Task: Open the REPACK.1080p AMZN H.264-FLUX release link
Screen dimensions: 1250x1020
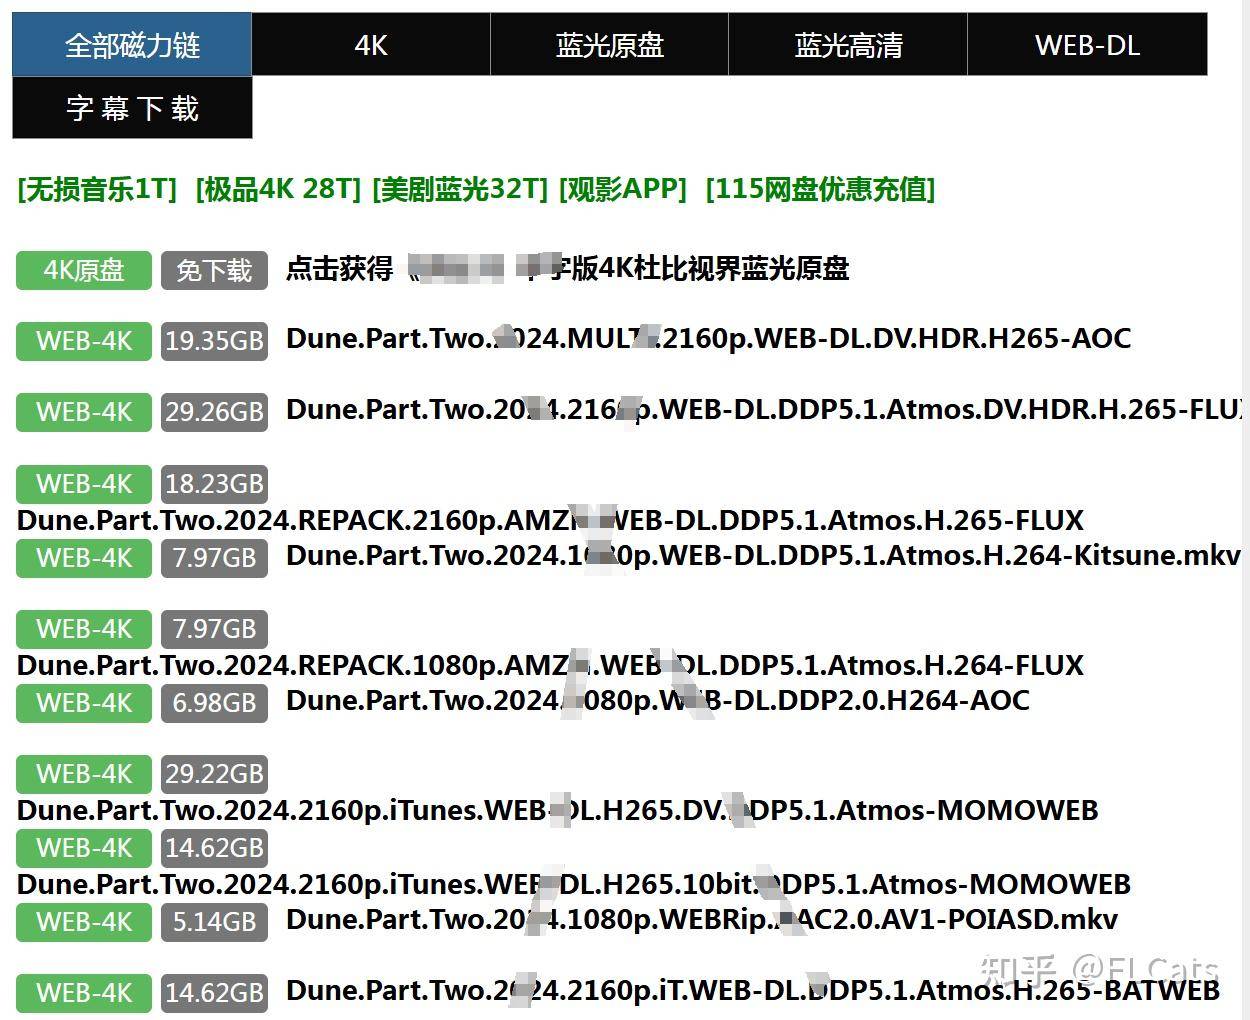Action: click(550, 665)
